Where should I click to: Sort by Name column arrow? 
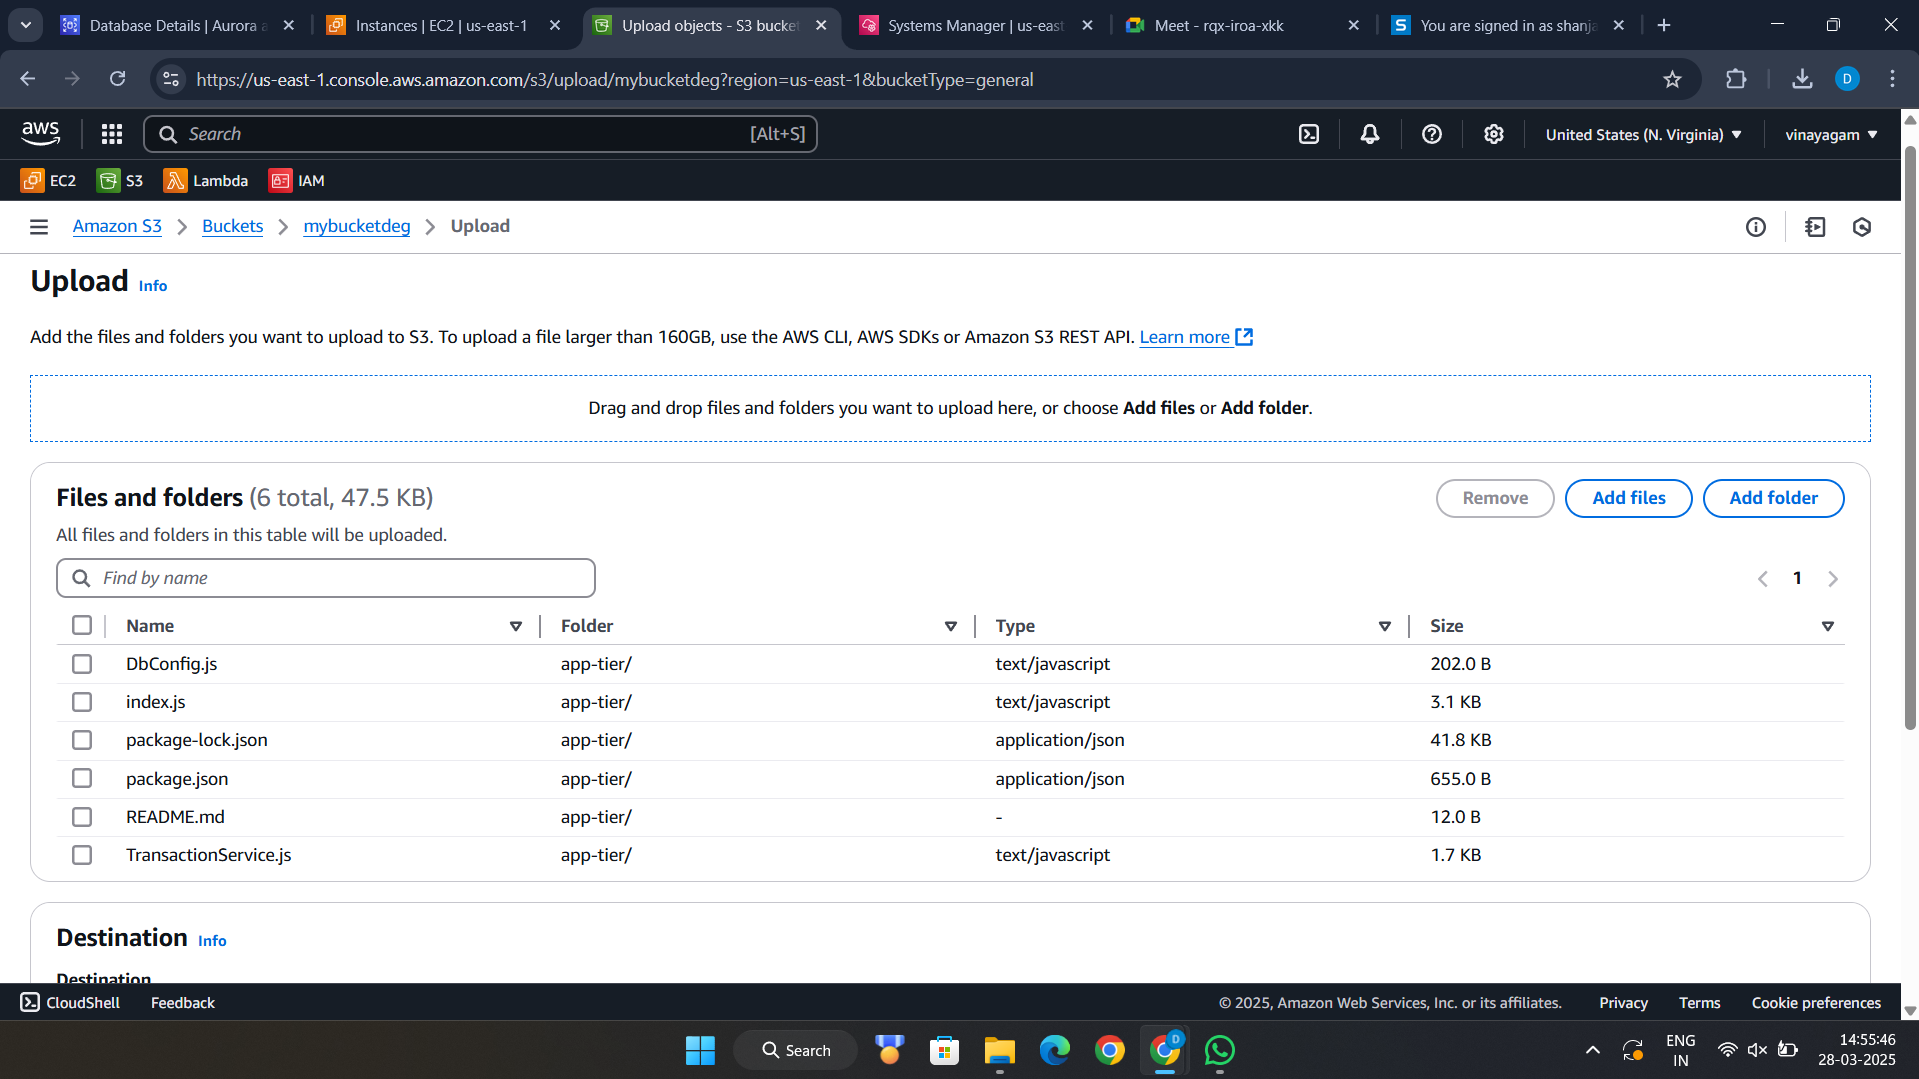(x=516, y=626)
